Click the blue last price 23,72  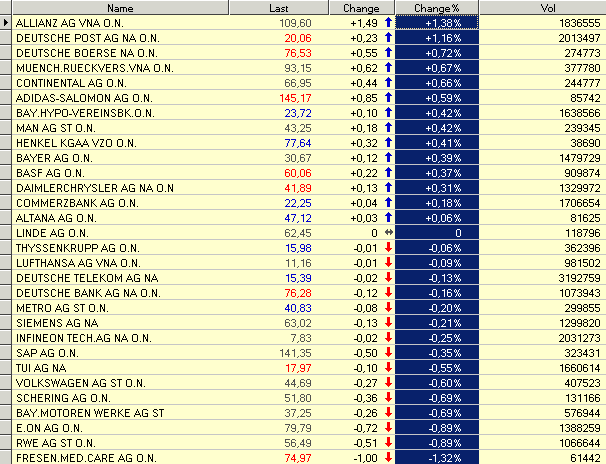tap(298, 113)
